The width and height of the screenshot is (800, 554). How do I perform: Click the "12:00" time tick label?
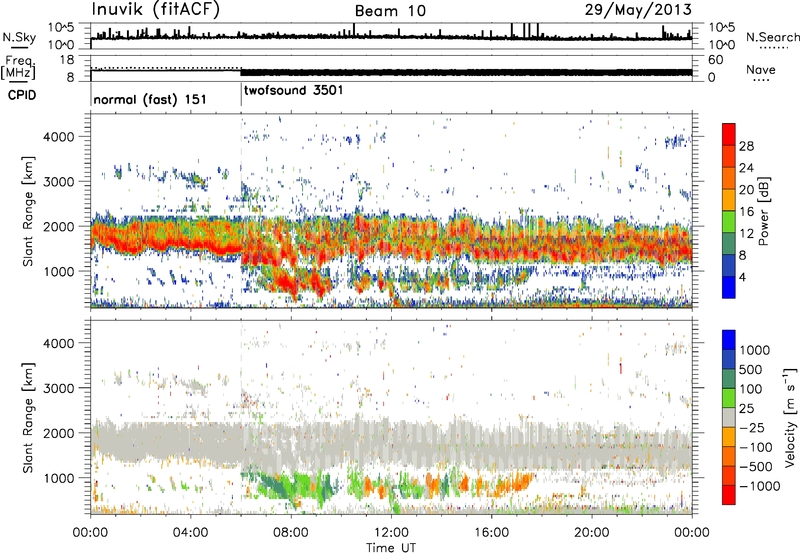pyautogui.click(x=391, y=533)
